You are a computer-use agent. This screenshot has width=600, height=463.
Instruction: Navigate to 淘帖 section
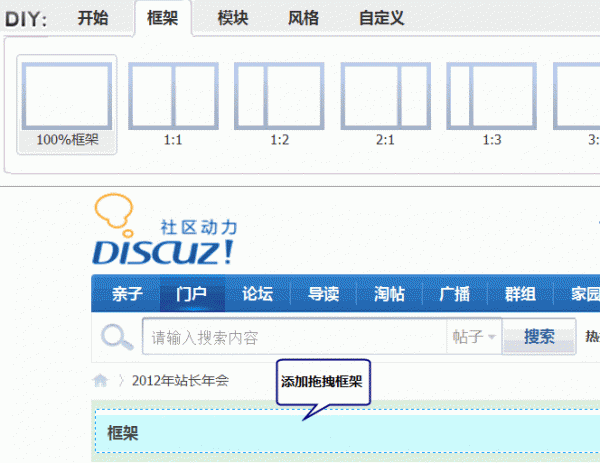click(389, 294)
